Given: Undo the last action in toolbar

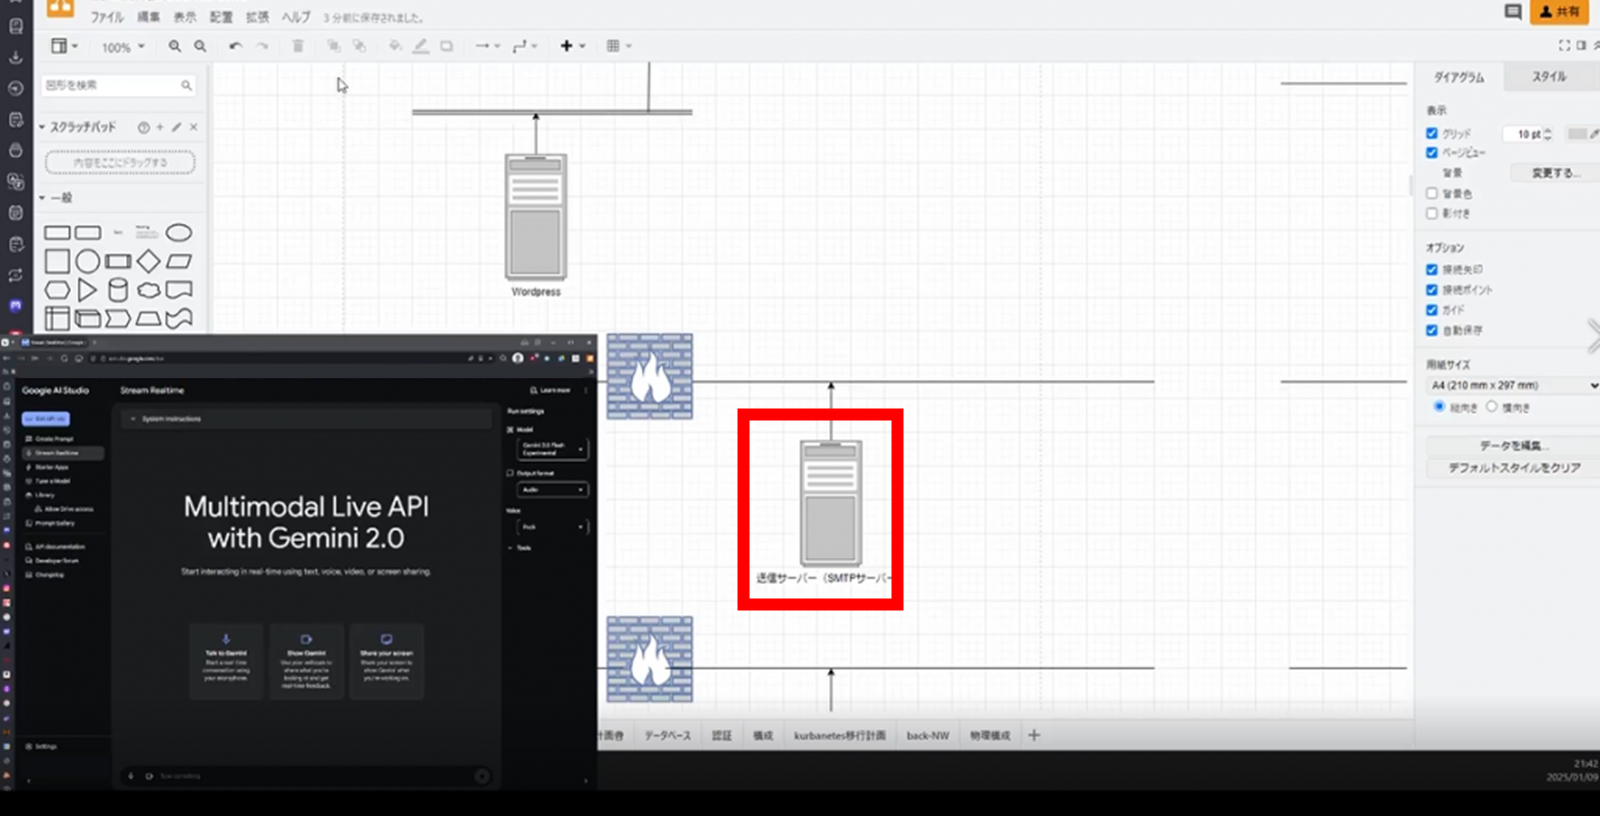Looking at the screenshot, I should click(235, 46).
